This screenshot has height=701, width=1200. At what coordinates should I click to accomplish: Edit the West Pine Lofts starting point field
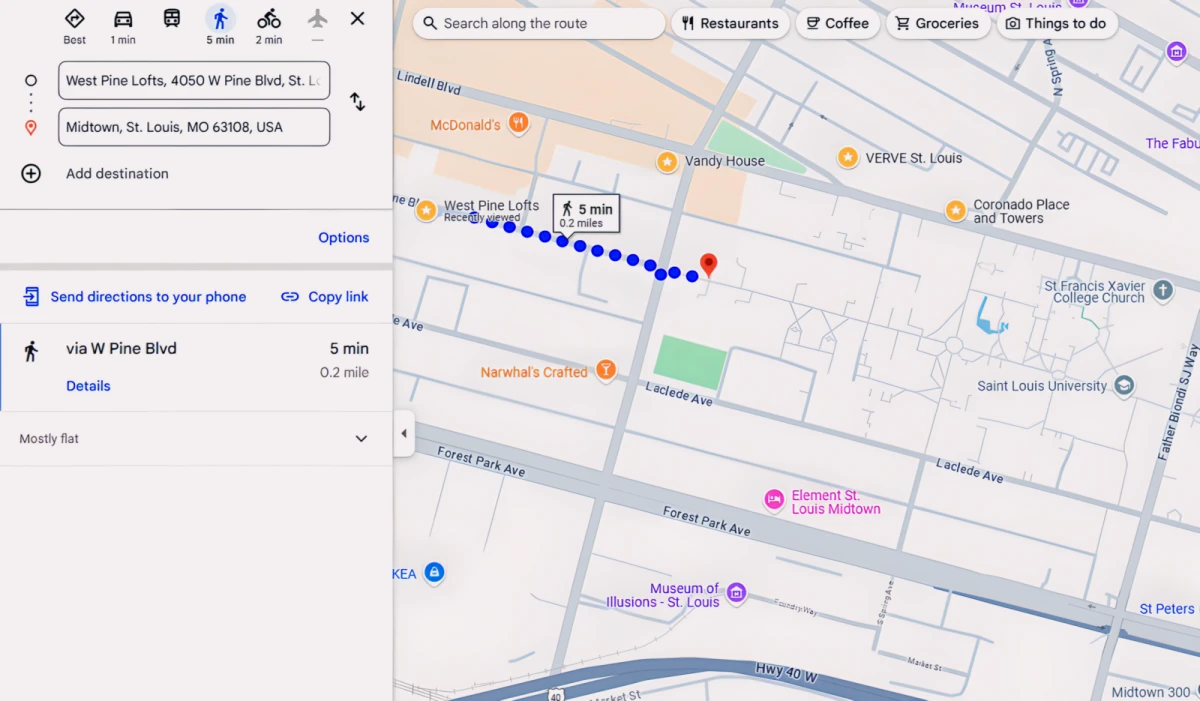(194, 80)
